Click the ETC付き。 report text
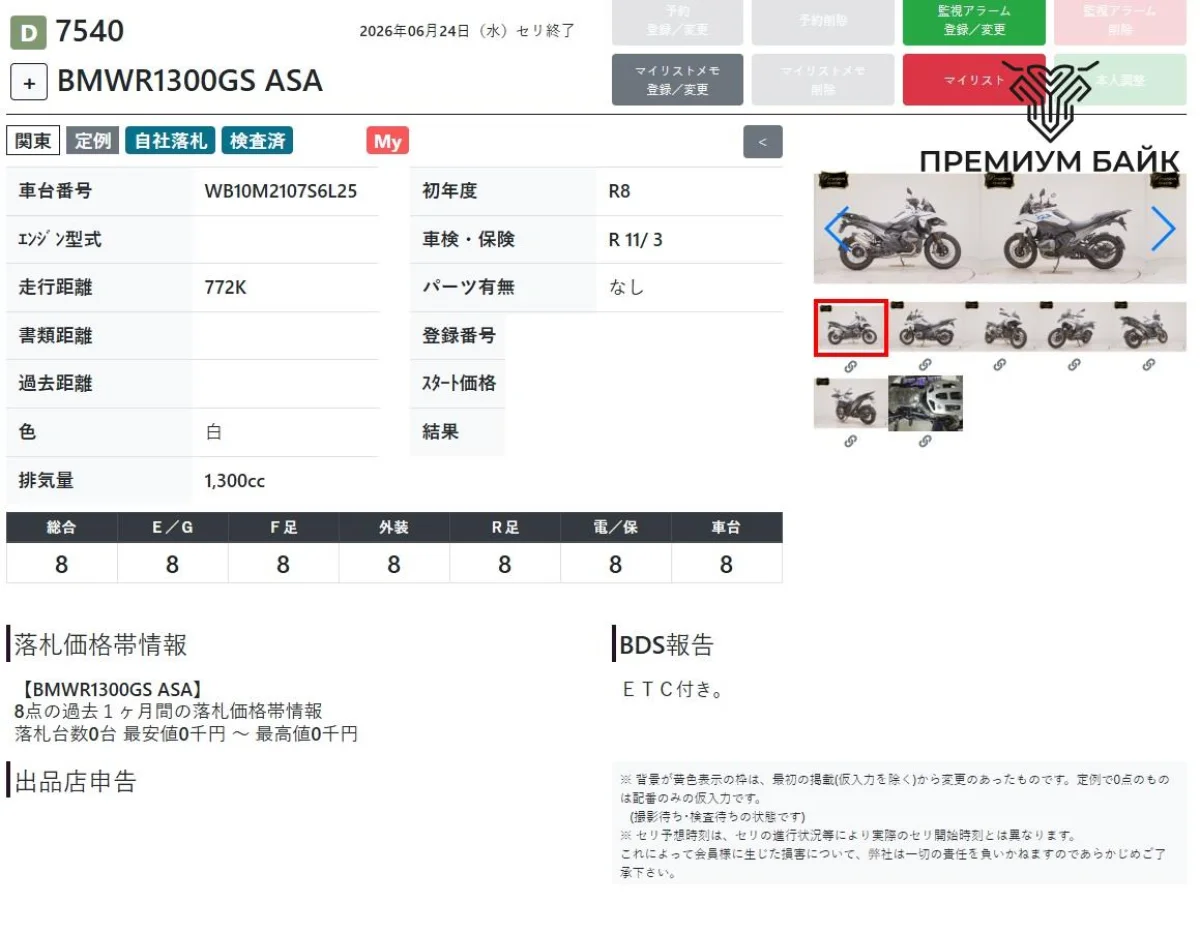Viewport: 1200px width, 933px height. pyautogui.click(x=672, y=690)
